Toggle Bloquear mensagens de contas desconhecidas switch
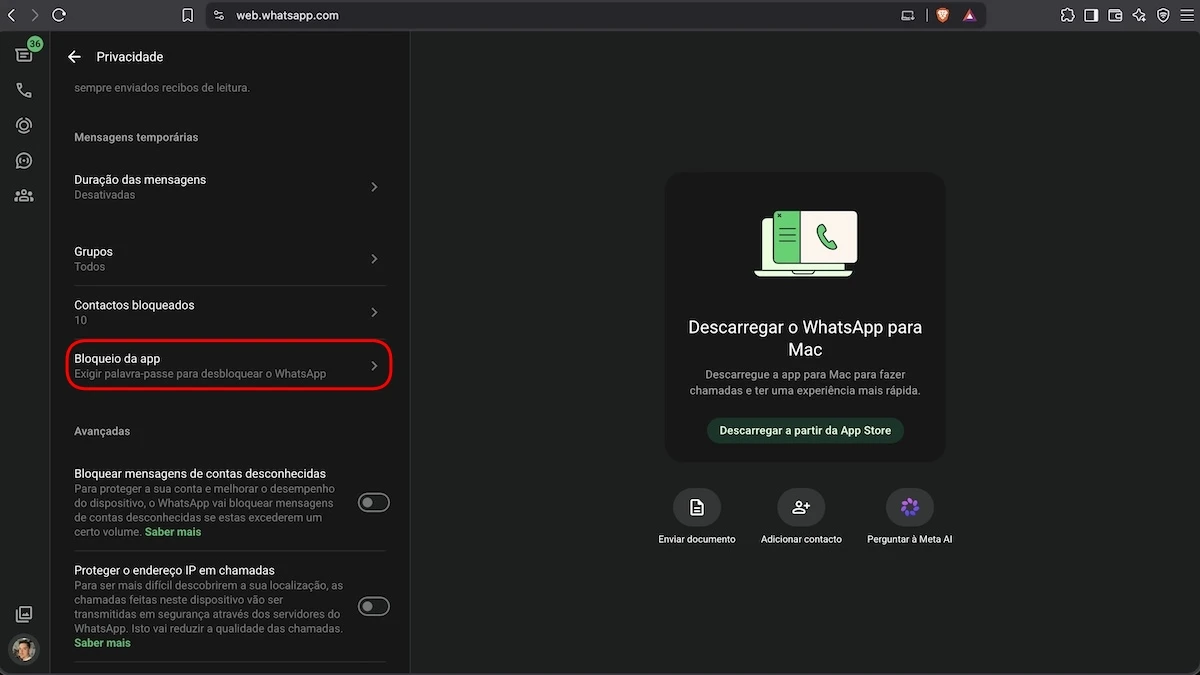This screenshot has height=675, width=1200. tap(374, 502)
